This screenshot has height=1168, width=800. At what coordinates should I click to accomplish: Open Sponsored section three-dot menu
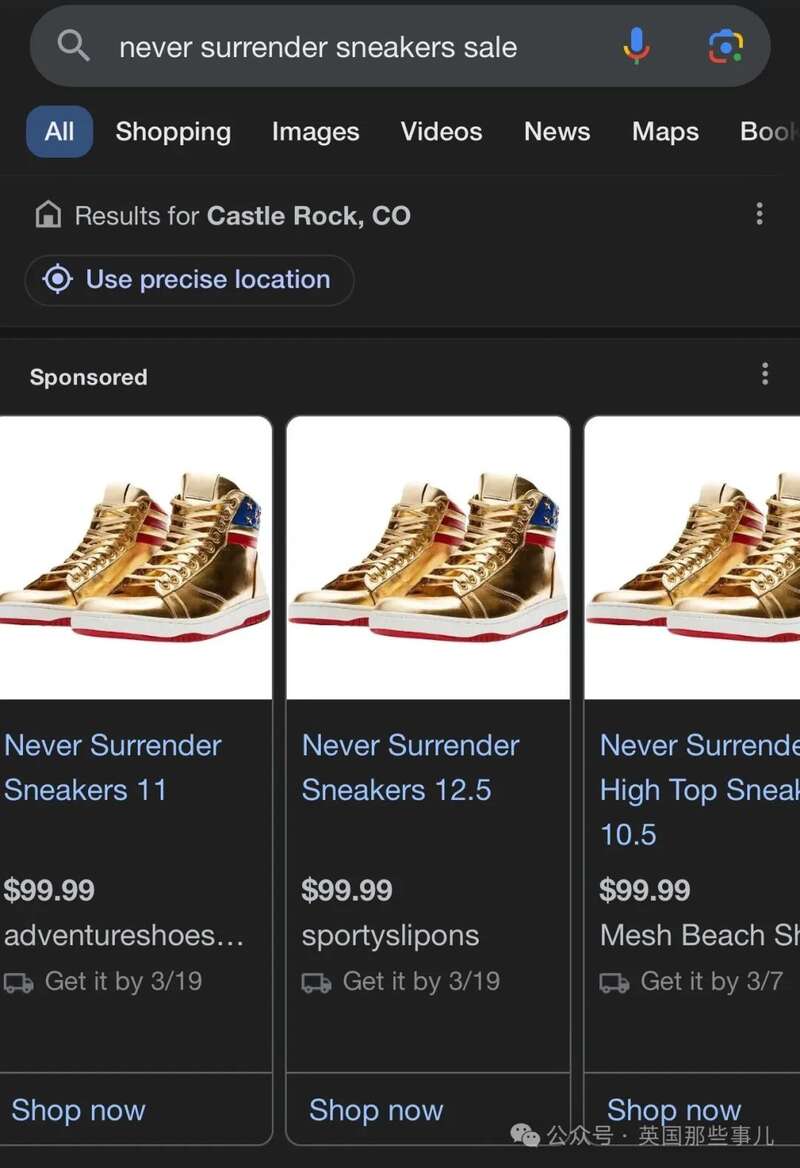[x=765, y=375]
